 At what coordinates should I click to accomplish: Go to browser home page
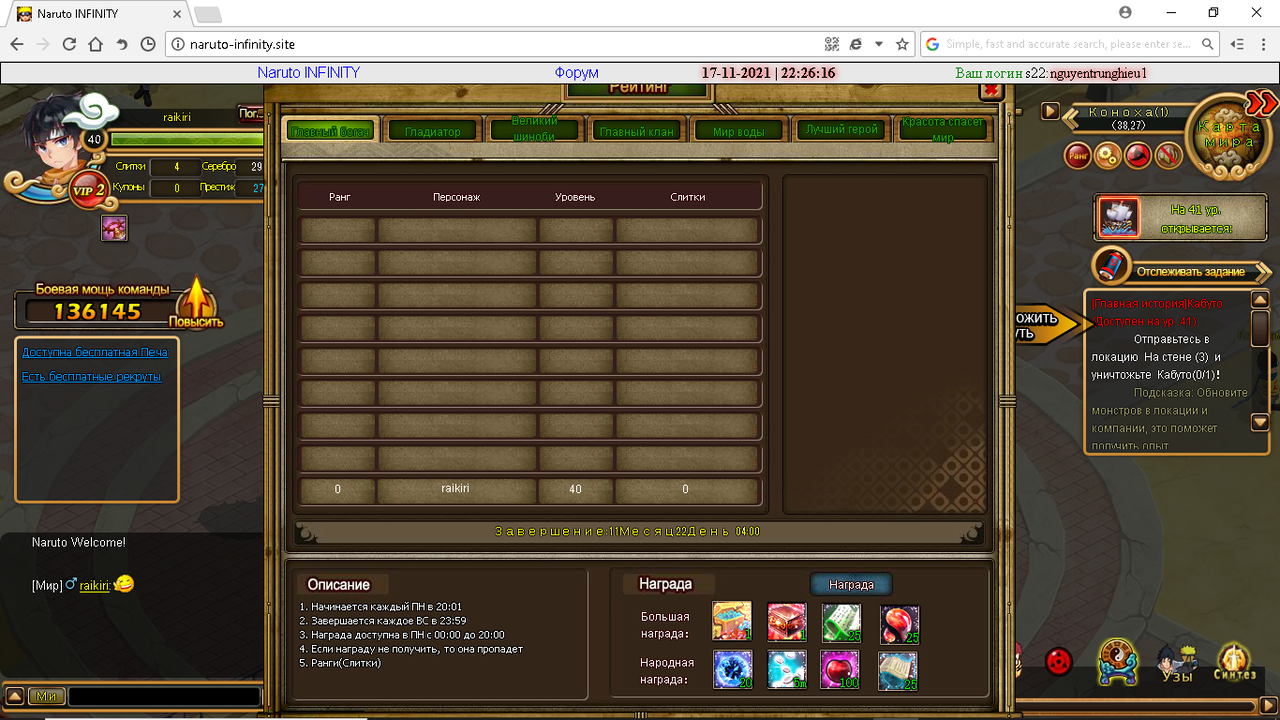coord(95,44)
